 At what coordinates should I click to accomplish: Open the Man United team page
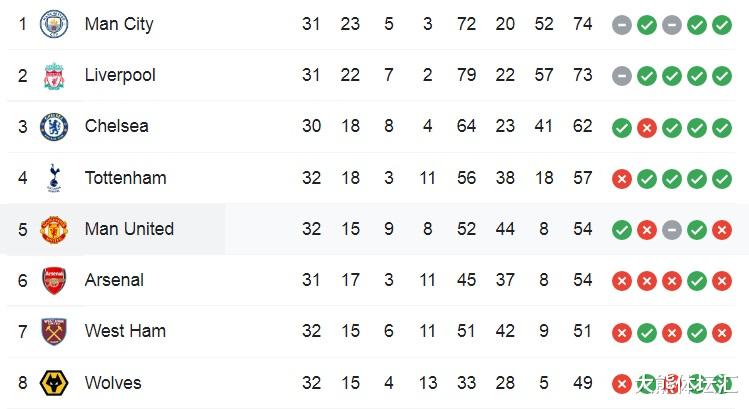tap(129, 229)
